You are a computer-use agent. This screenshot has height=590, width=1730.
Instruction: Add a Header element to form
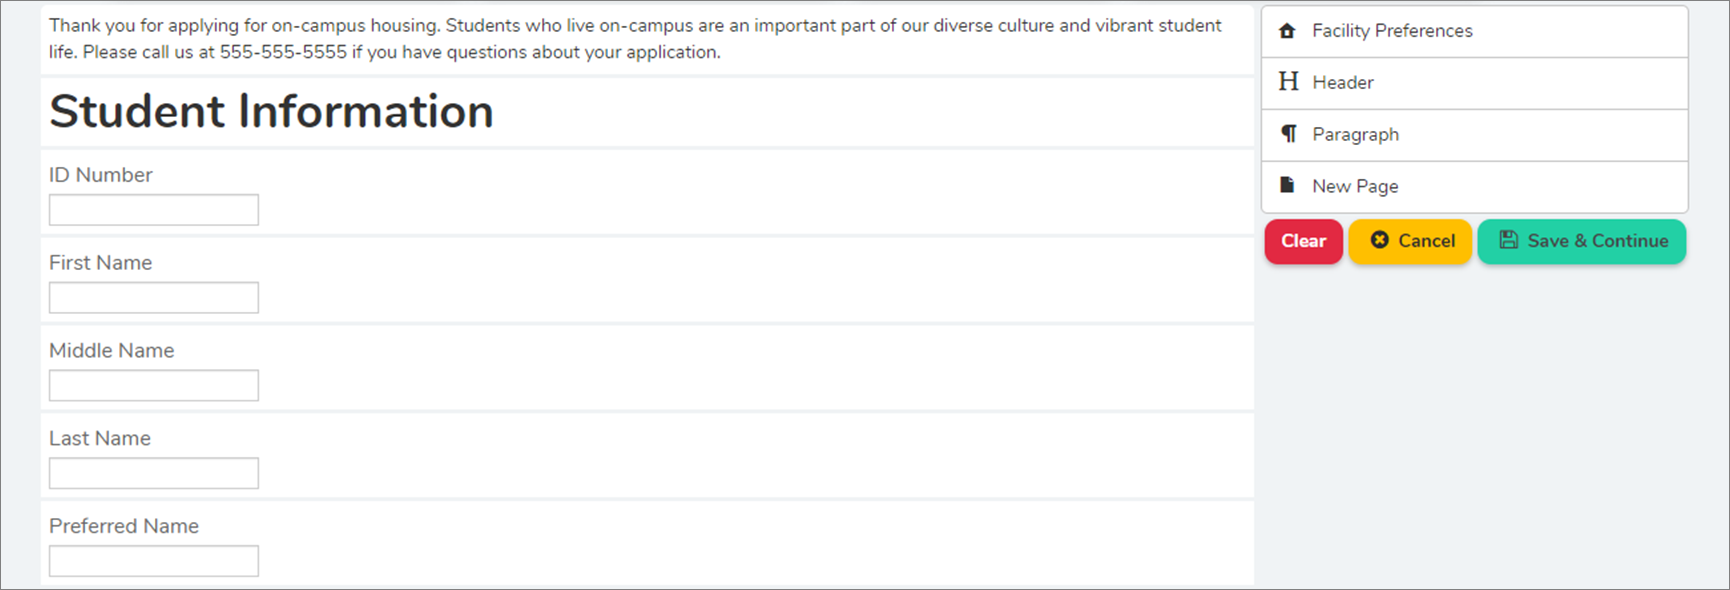click(x=1343, y=83)
